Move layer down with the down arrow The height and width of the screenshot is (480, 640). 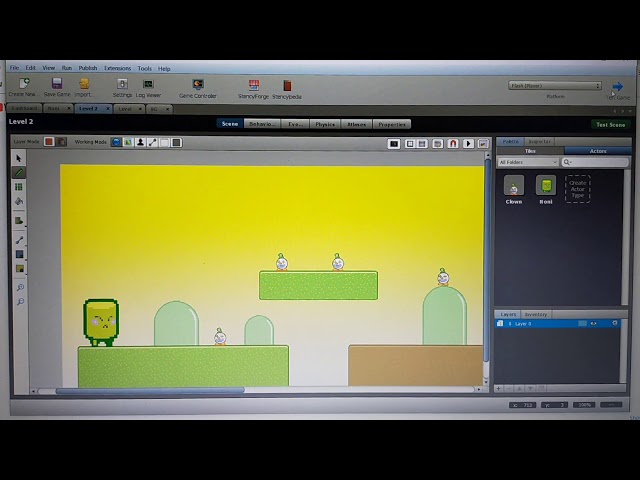pyautogui.click(x=530, y=389)
